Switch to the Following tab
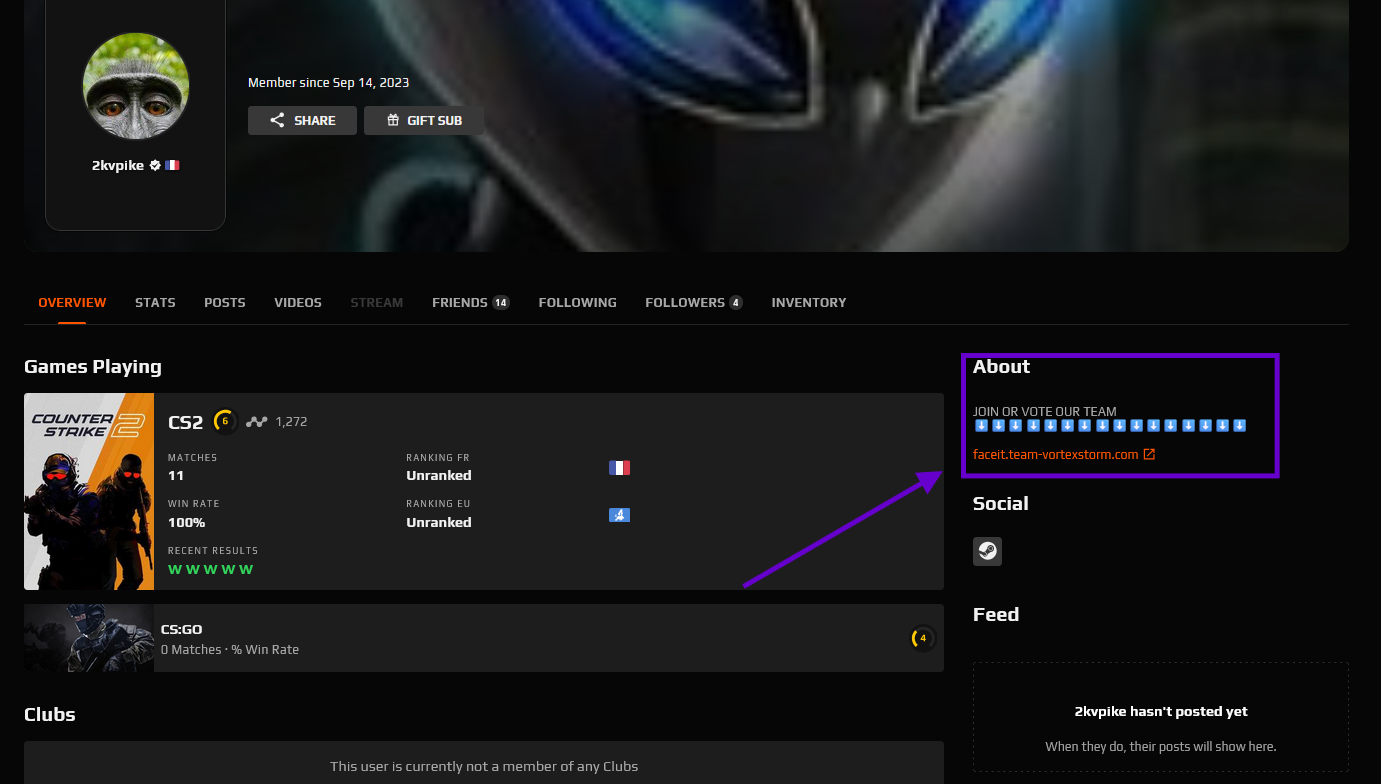Viewport: 1381px width, 784px height. [x=577, y=302]
